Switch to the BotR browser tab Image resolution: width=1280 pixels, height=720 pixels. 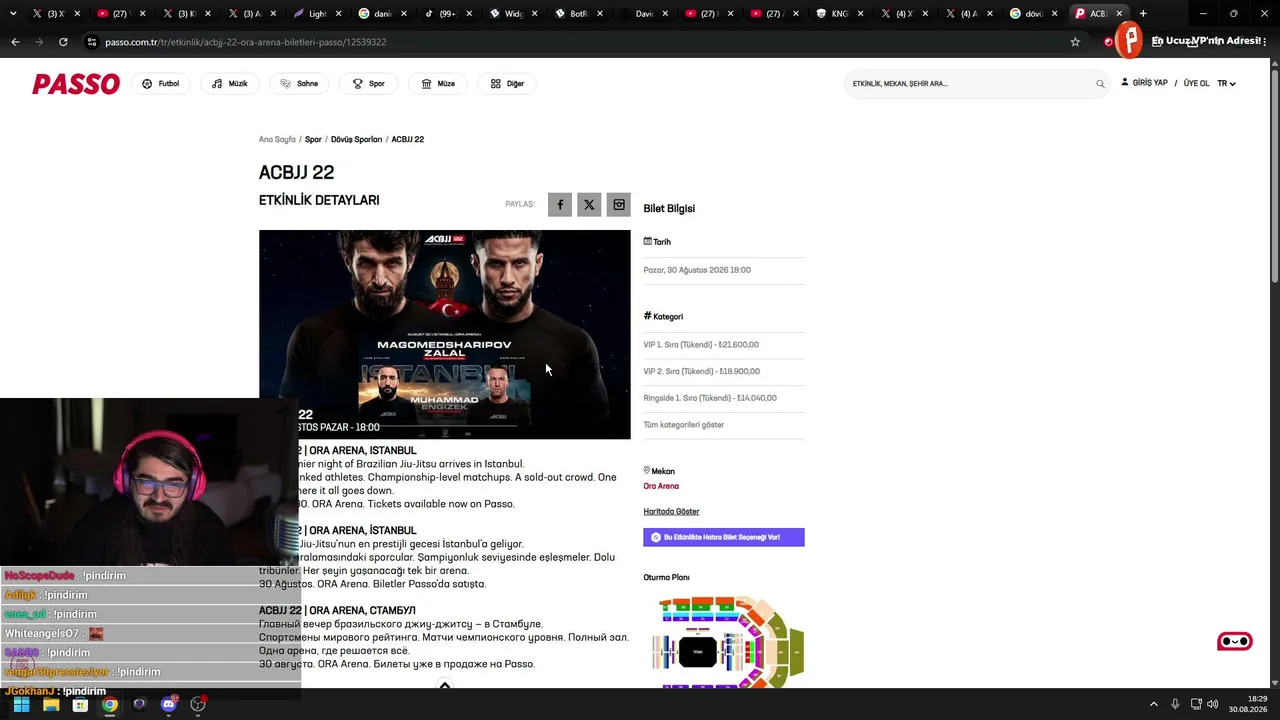click(578, 14)
